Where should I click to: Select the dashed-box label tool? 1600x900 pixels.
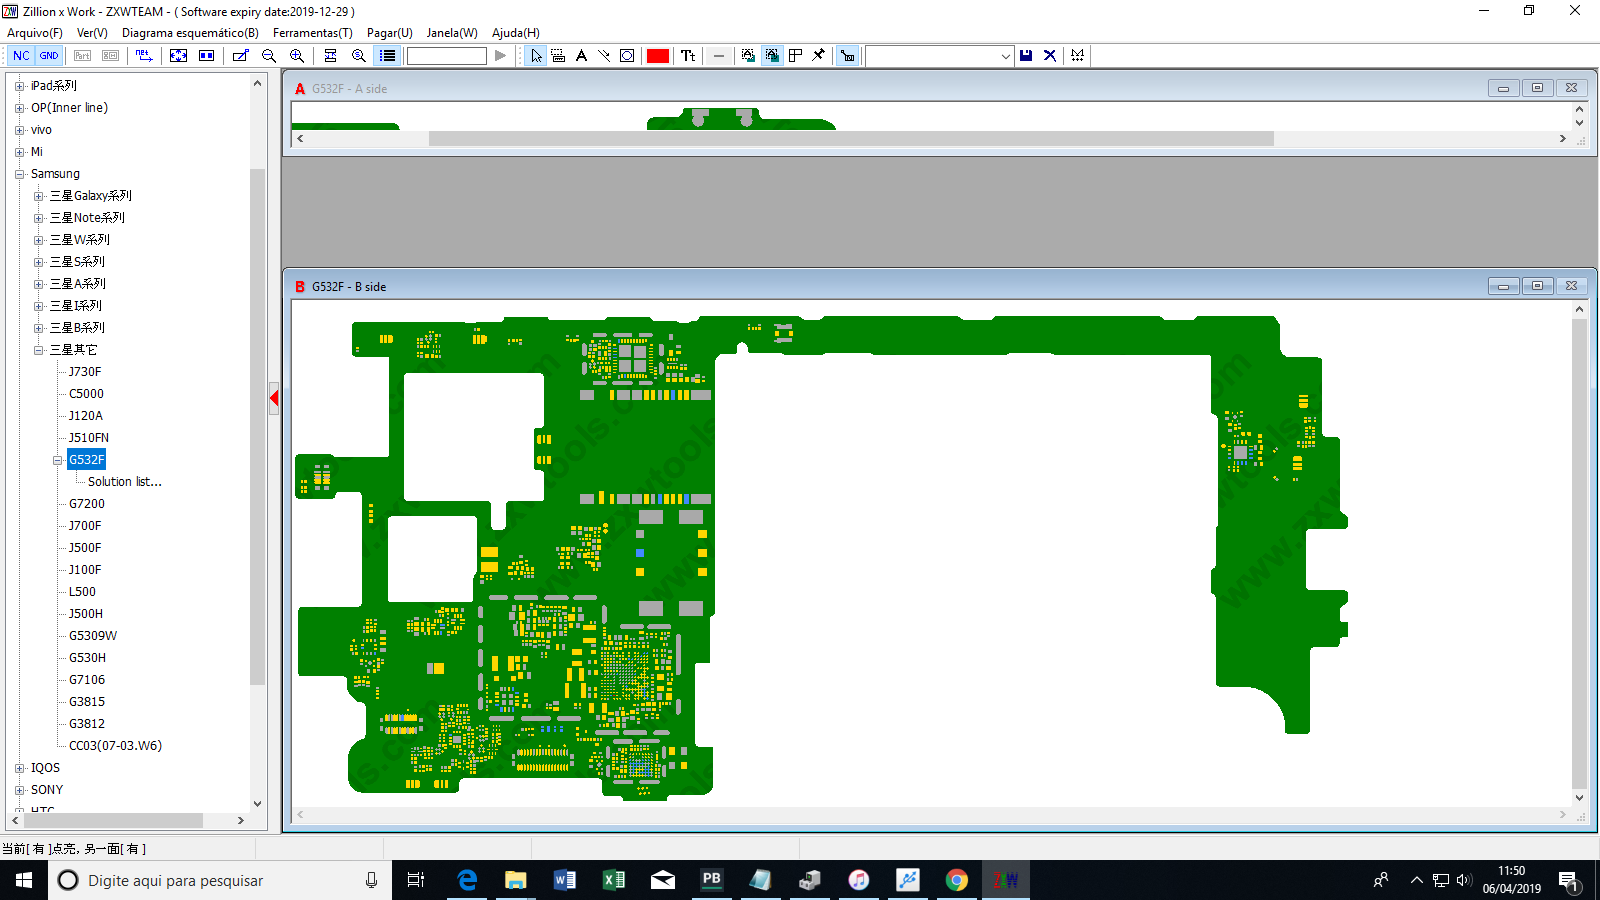(x=558, y=56)
